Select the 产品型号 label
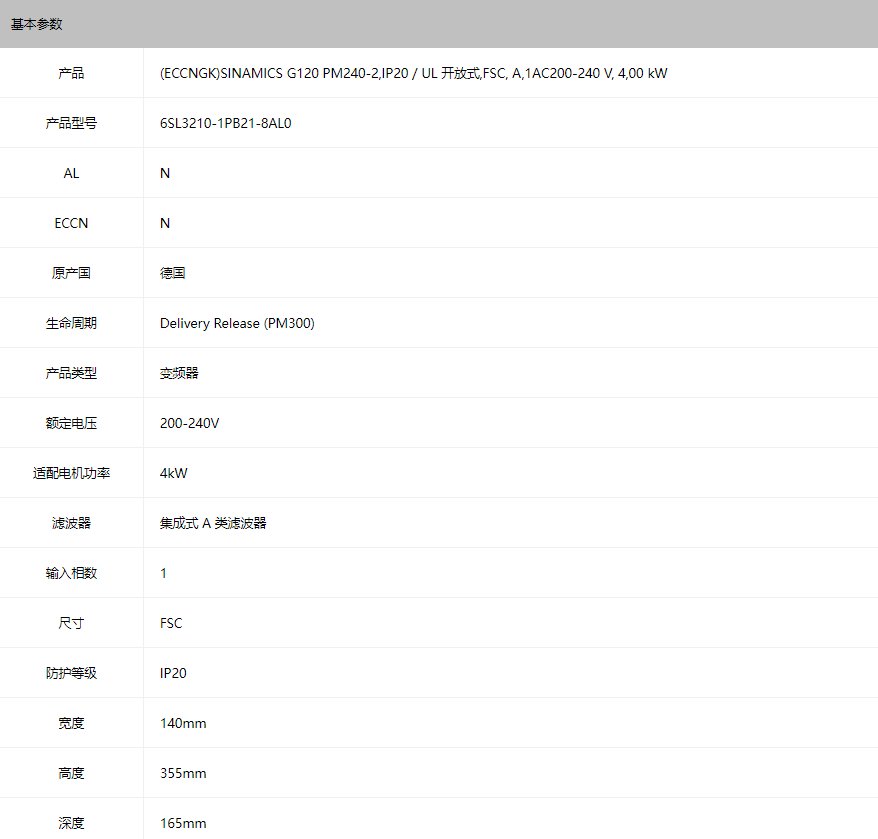 point(71,123)
